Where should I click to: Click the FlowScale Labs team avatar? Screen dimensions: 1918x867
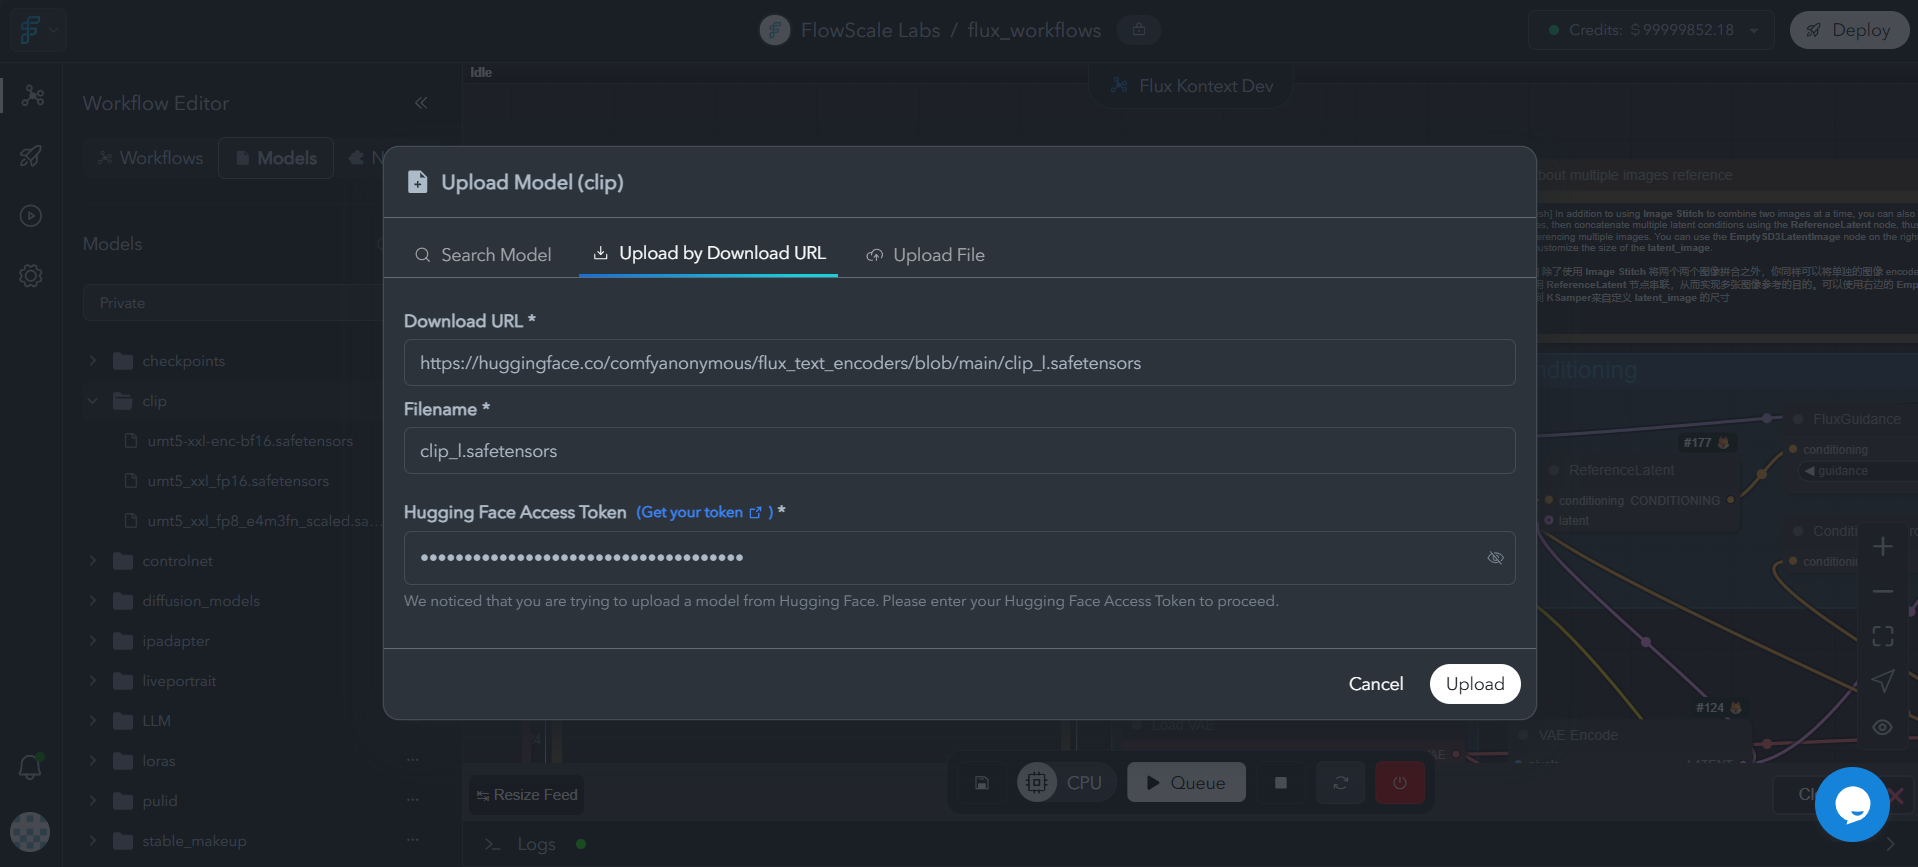coord(775,30)
